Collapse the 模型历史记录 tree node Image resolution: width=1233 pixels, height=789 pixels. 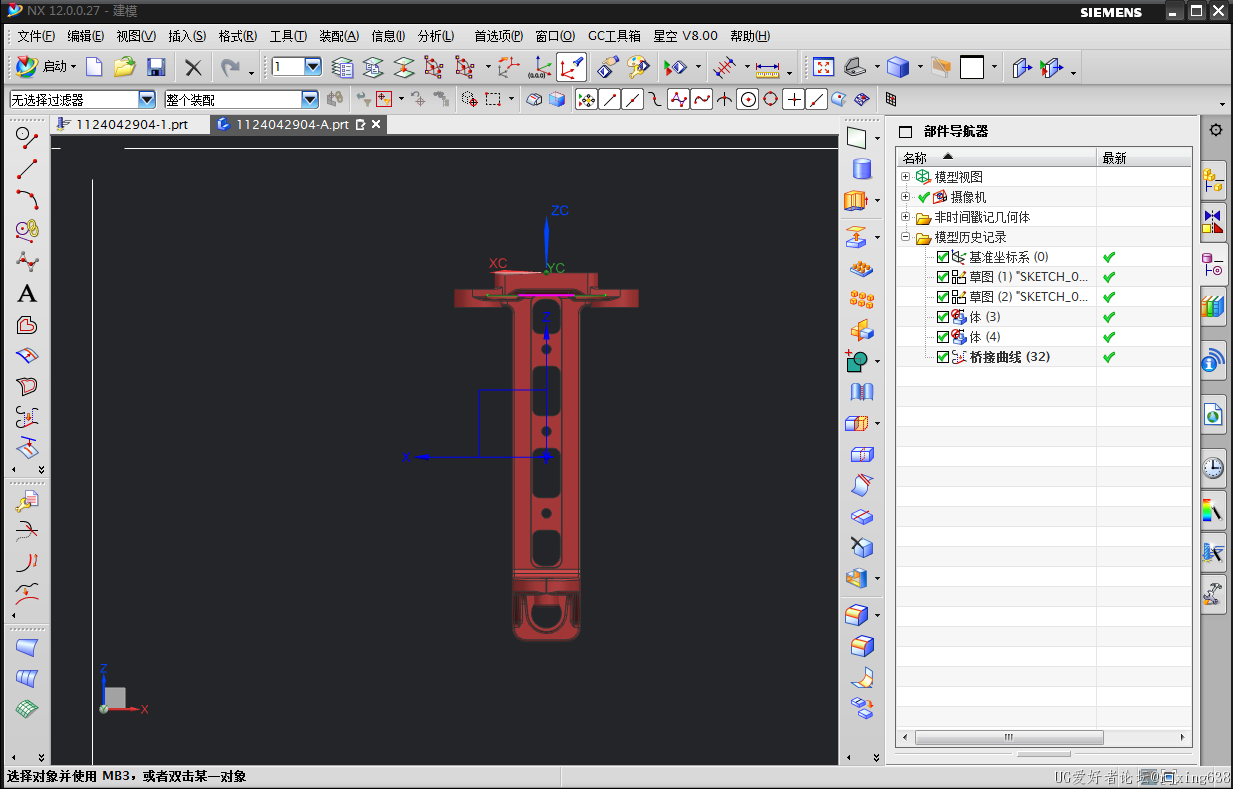click(x=905, y=237)
